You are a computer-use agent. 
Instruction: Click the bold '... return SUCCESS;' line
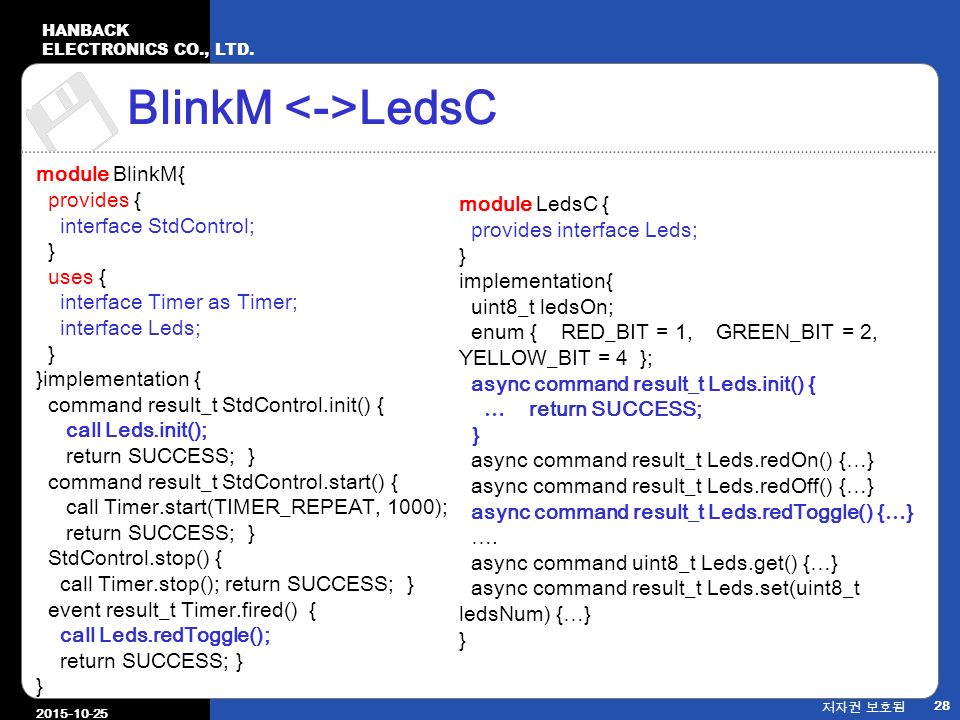tap(593, 409)
